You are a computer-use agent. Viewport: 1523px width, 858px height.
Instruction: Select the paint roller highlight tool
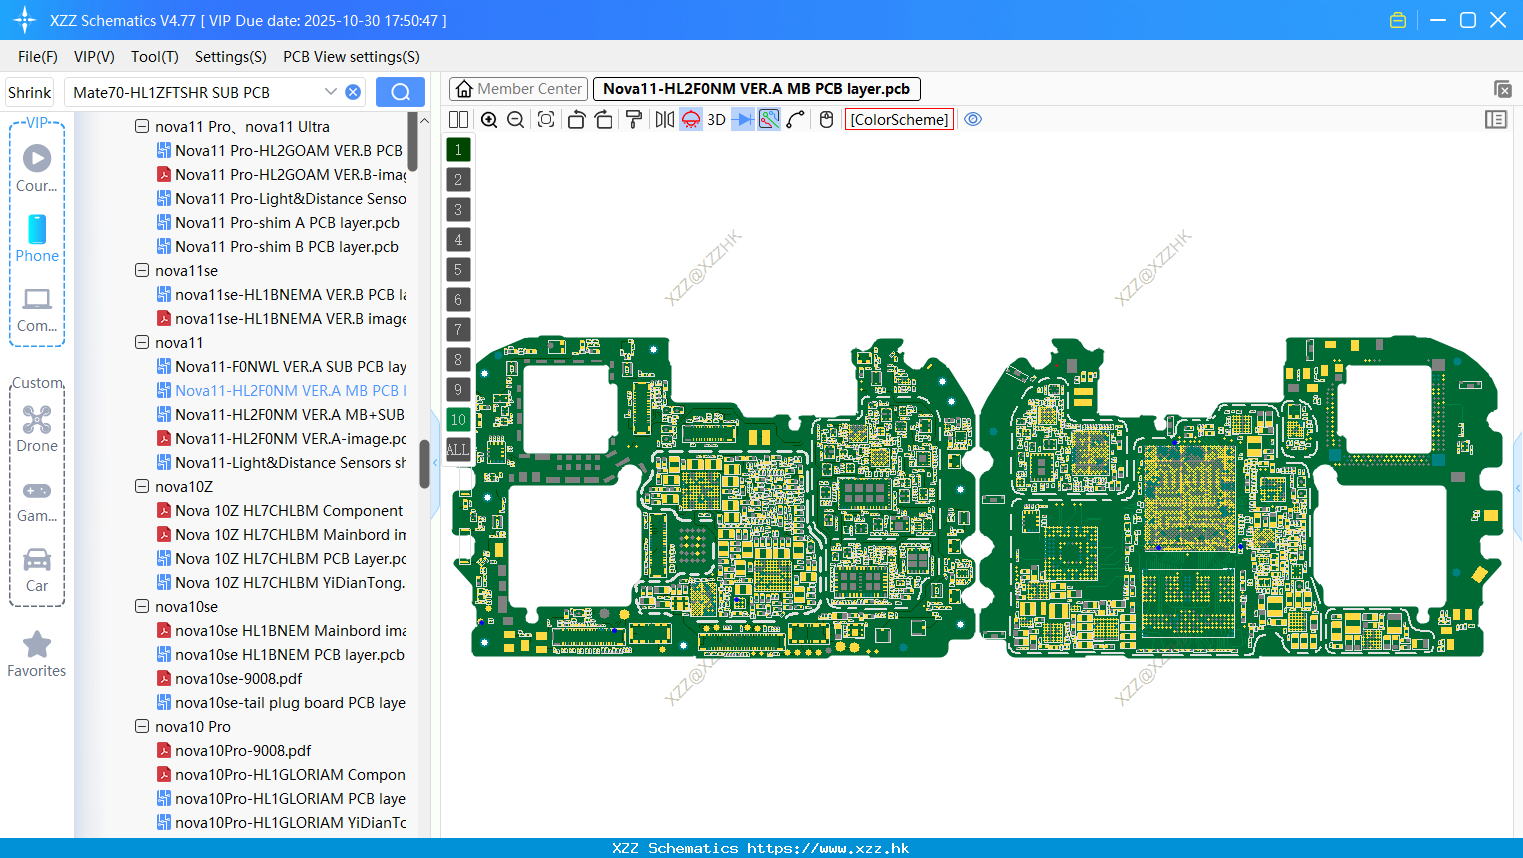click(x=633, y=120)
